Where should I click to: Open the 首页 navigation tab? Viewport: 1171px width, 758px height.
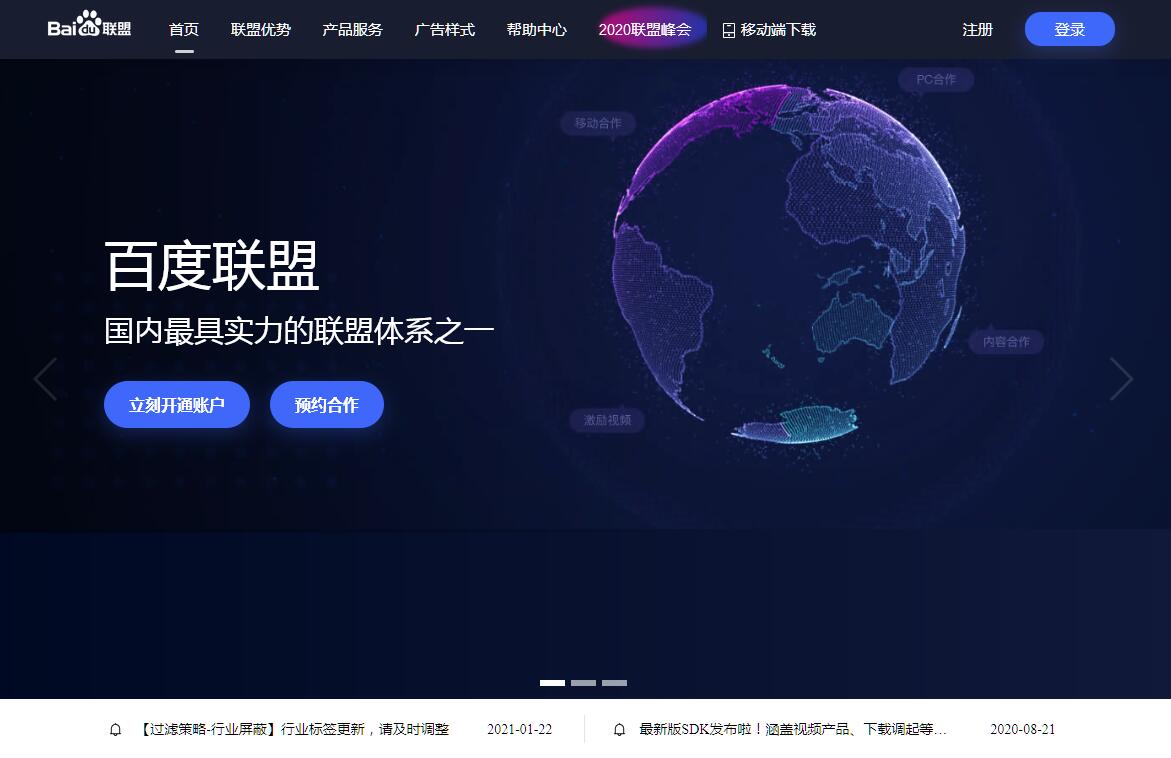pyautogui.click(x=184, y=30)
